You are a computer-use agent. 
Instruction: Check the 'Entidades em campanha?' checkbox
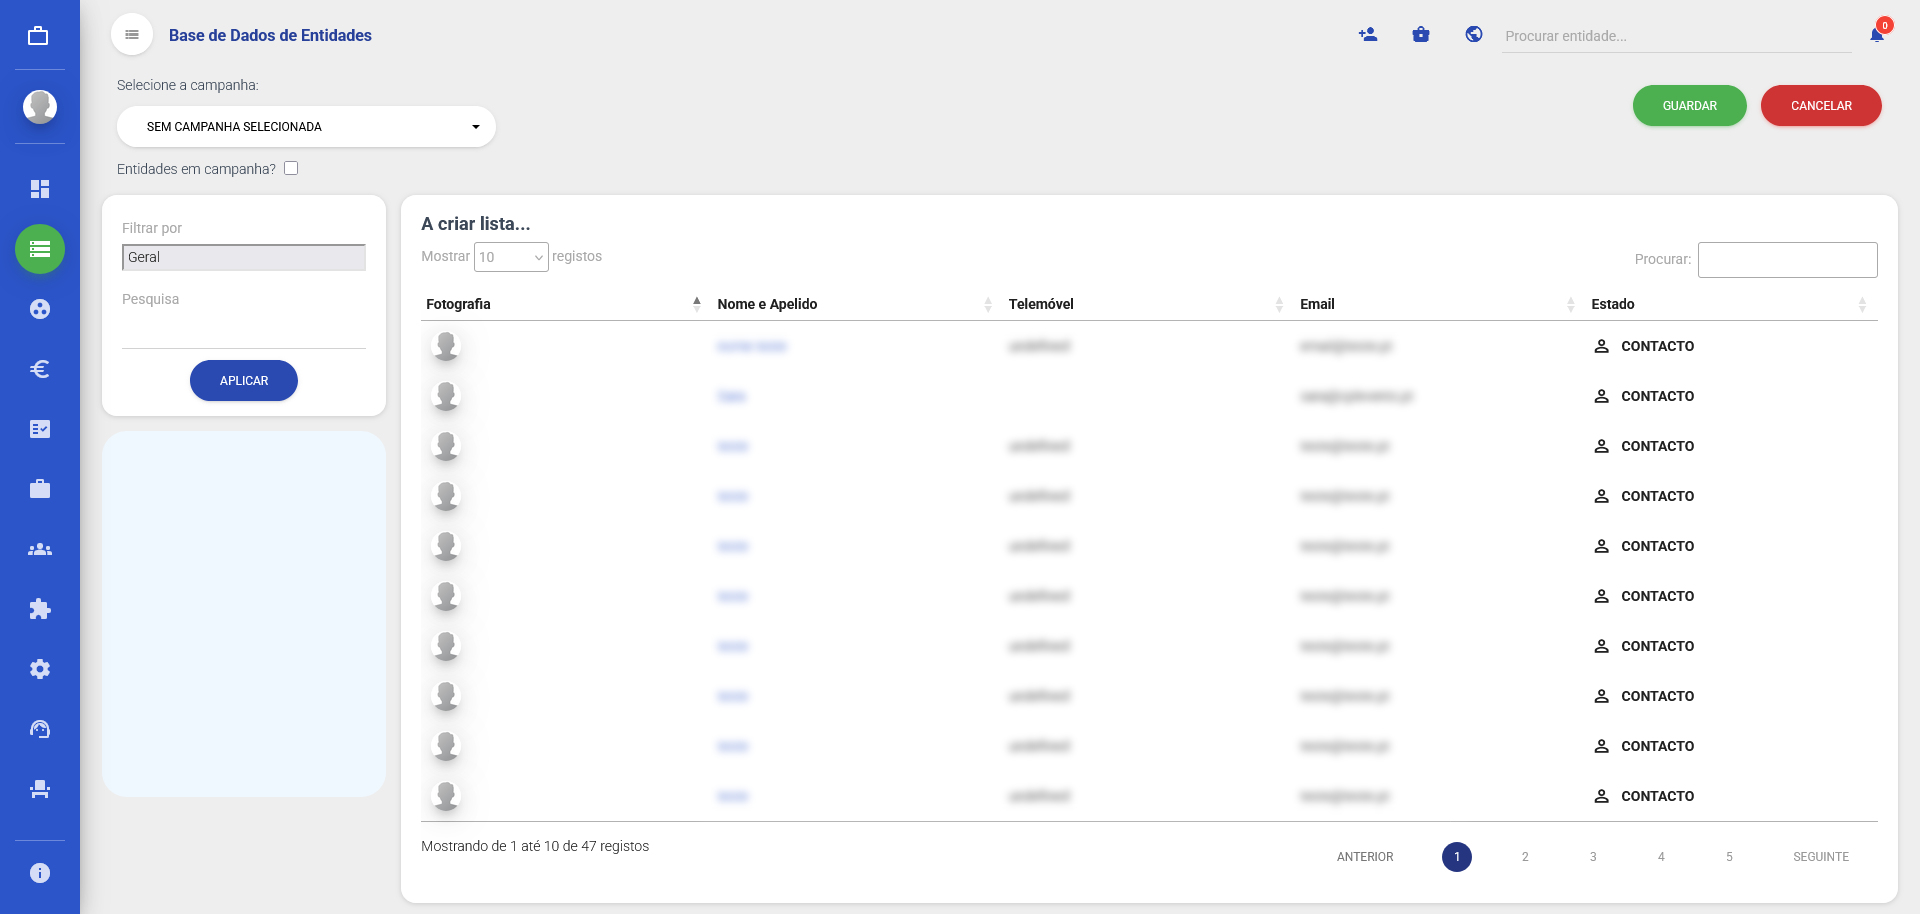pyautogui.click(x=291, y=168)
